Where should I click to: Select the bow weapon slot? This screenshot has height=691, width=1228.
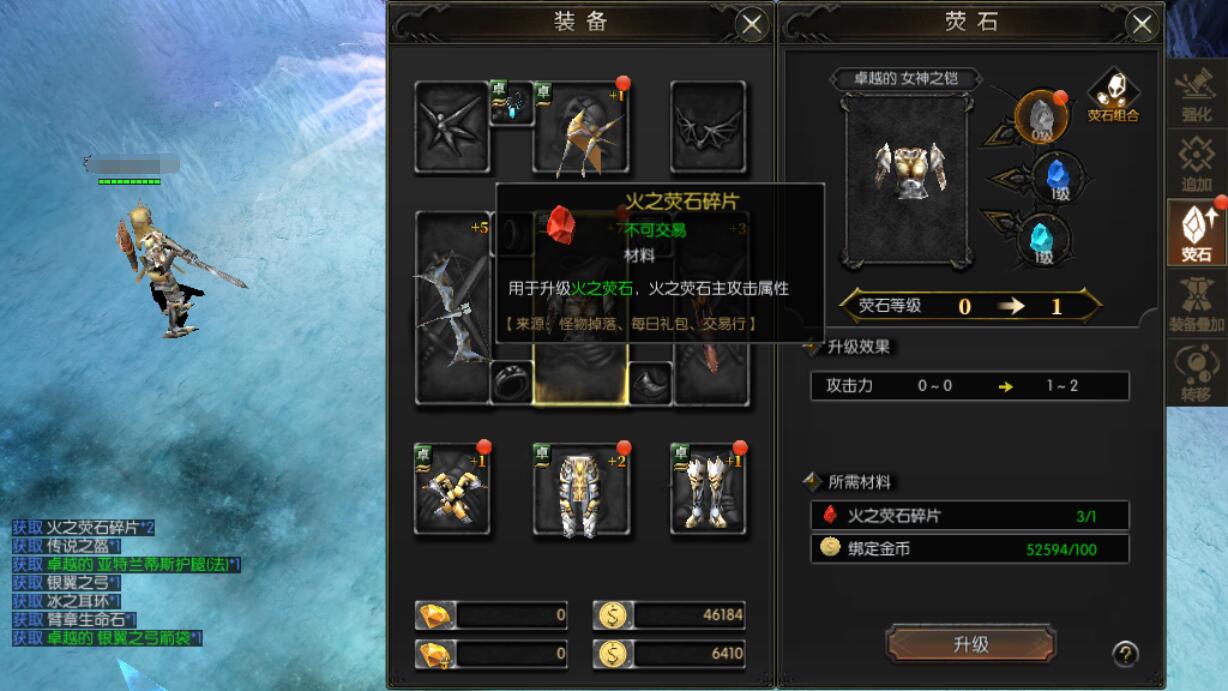452,307
